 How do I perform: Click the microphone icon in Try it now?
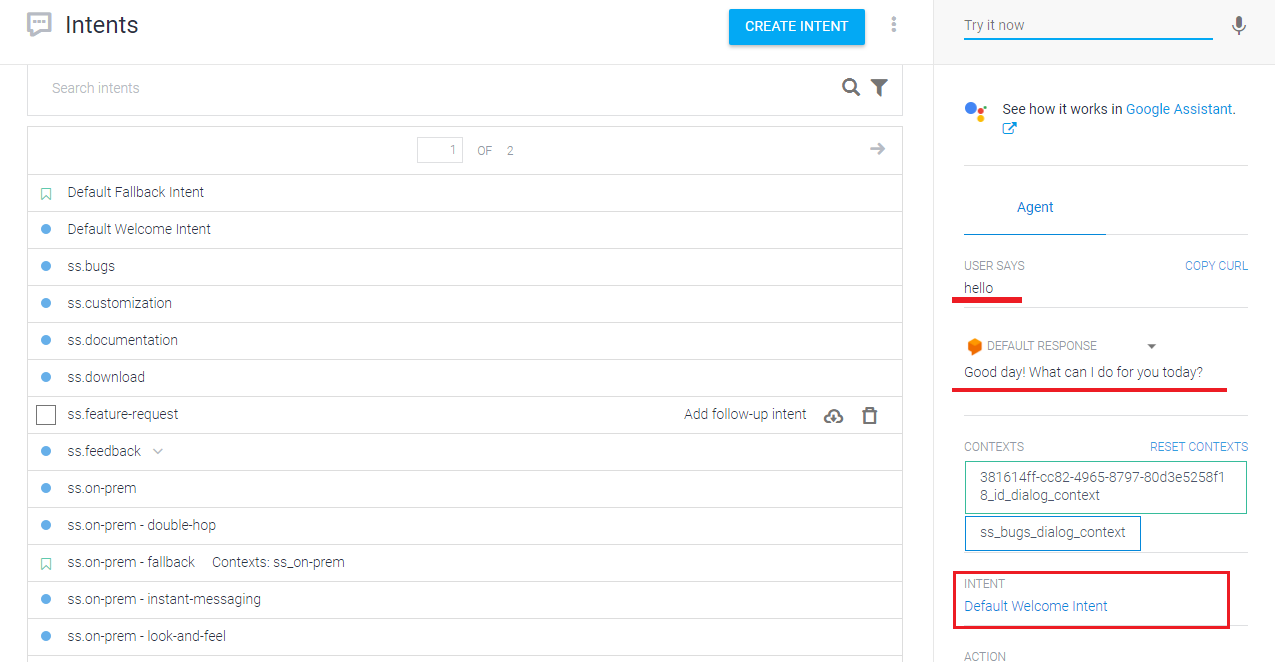[1239, 26]
